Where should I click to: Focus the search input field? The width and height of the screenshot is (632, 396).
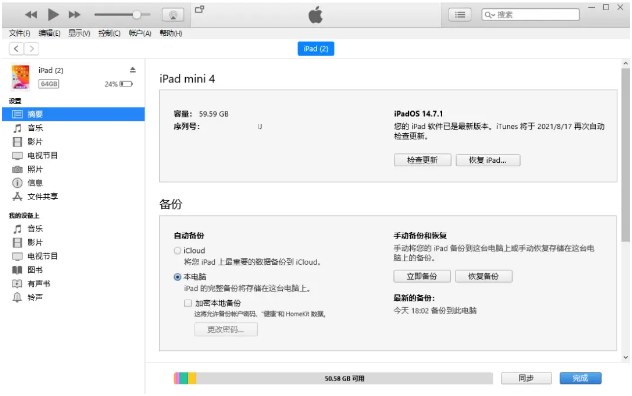tap(530, 15)
